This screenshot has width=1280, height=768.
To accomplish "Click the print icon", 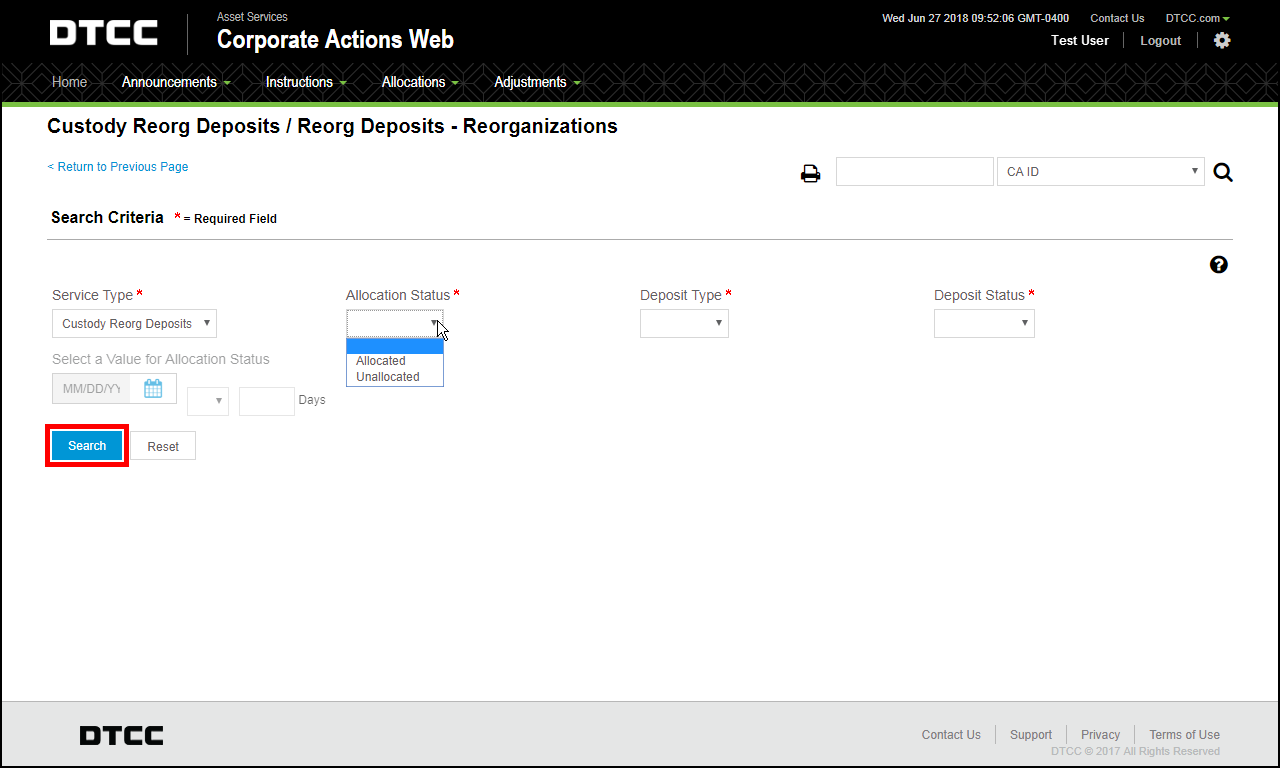I will click(810, 172).
